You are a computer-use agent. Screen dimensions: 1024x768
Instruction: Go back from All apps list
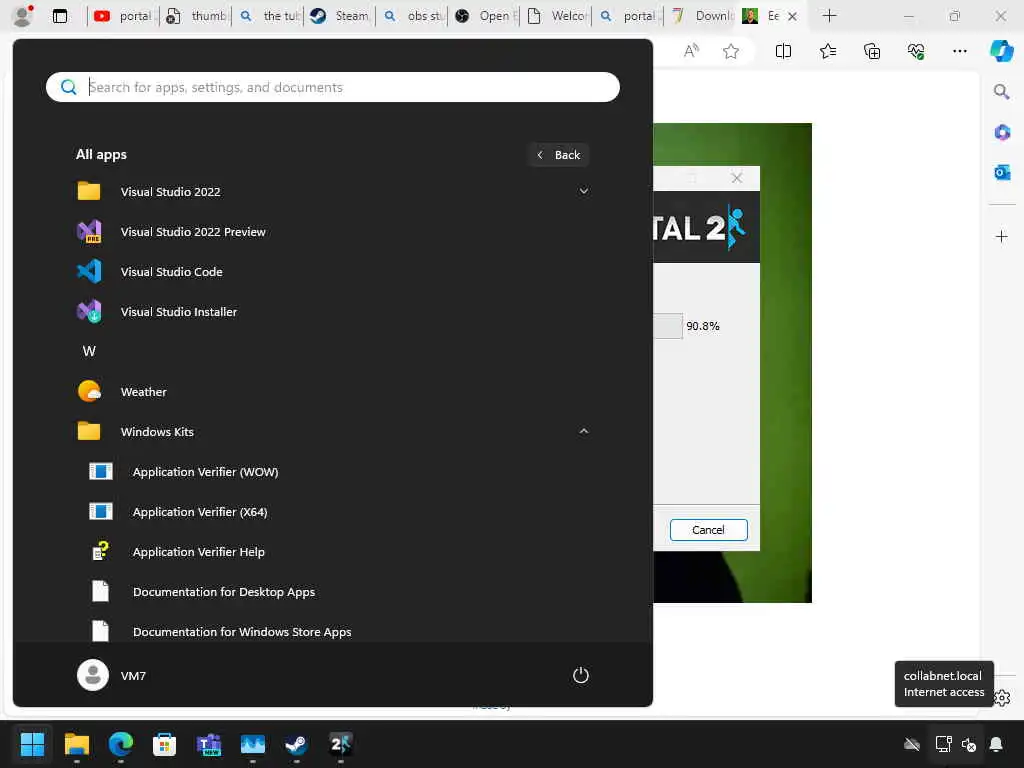tap(558, 155)
